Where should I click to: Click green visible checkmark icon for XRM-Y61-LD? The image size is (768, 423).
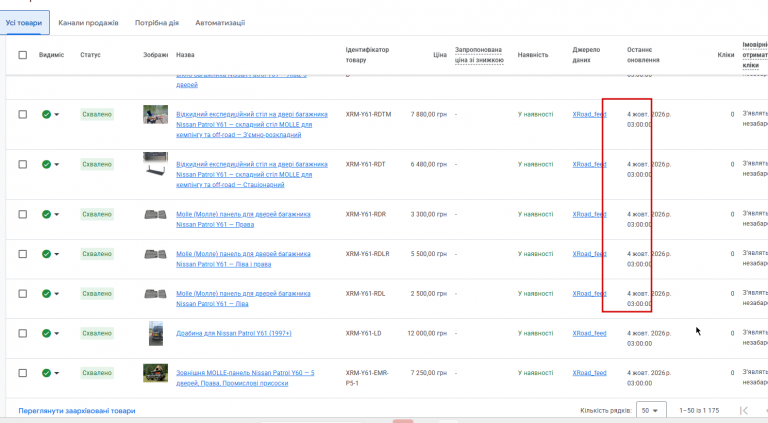pos(46,333)
